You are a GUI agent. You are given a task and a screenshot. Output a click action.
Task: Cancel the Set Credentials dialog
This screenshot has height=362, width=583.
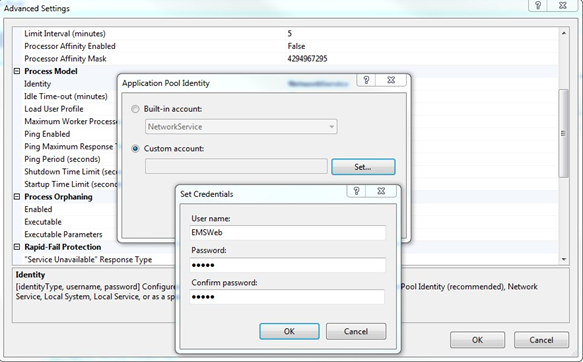356,331
